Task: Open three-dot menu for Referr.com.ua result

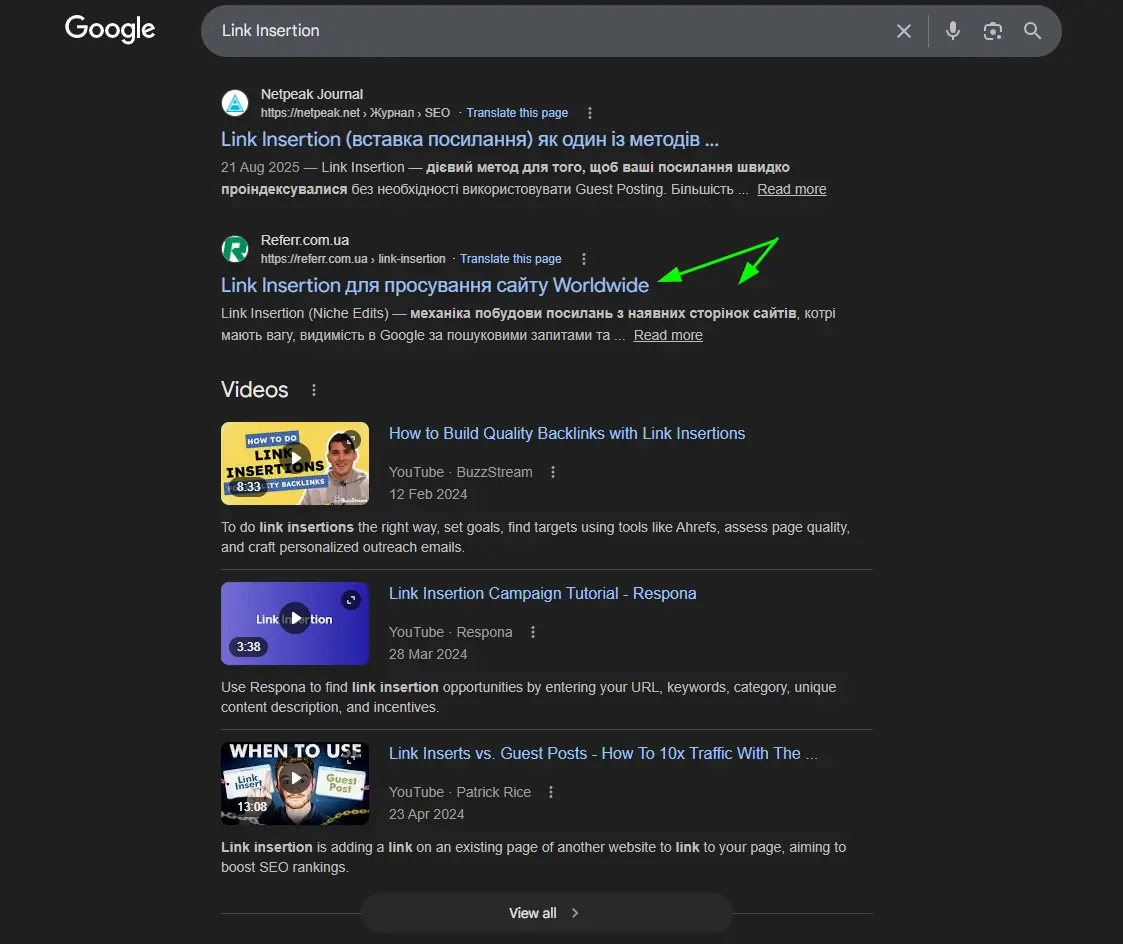Action: (x=584, y=259)
